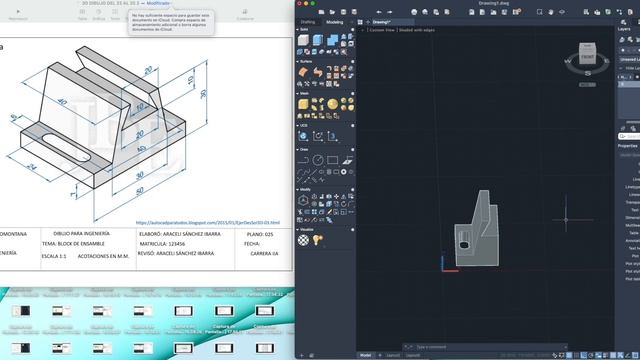
Task: Click the World UCS globe icon
Action: 303,136
